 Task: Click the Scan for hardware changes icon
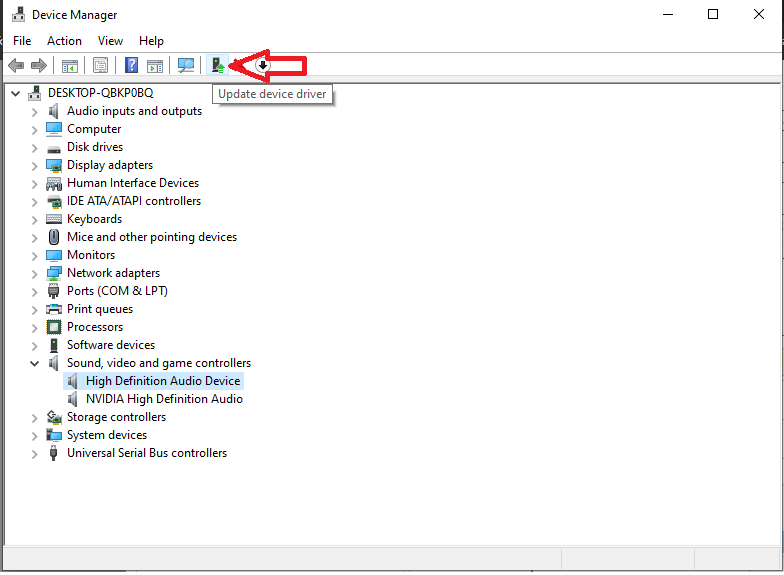point(186,66)
